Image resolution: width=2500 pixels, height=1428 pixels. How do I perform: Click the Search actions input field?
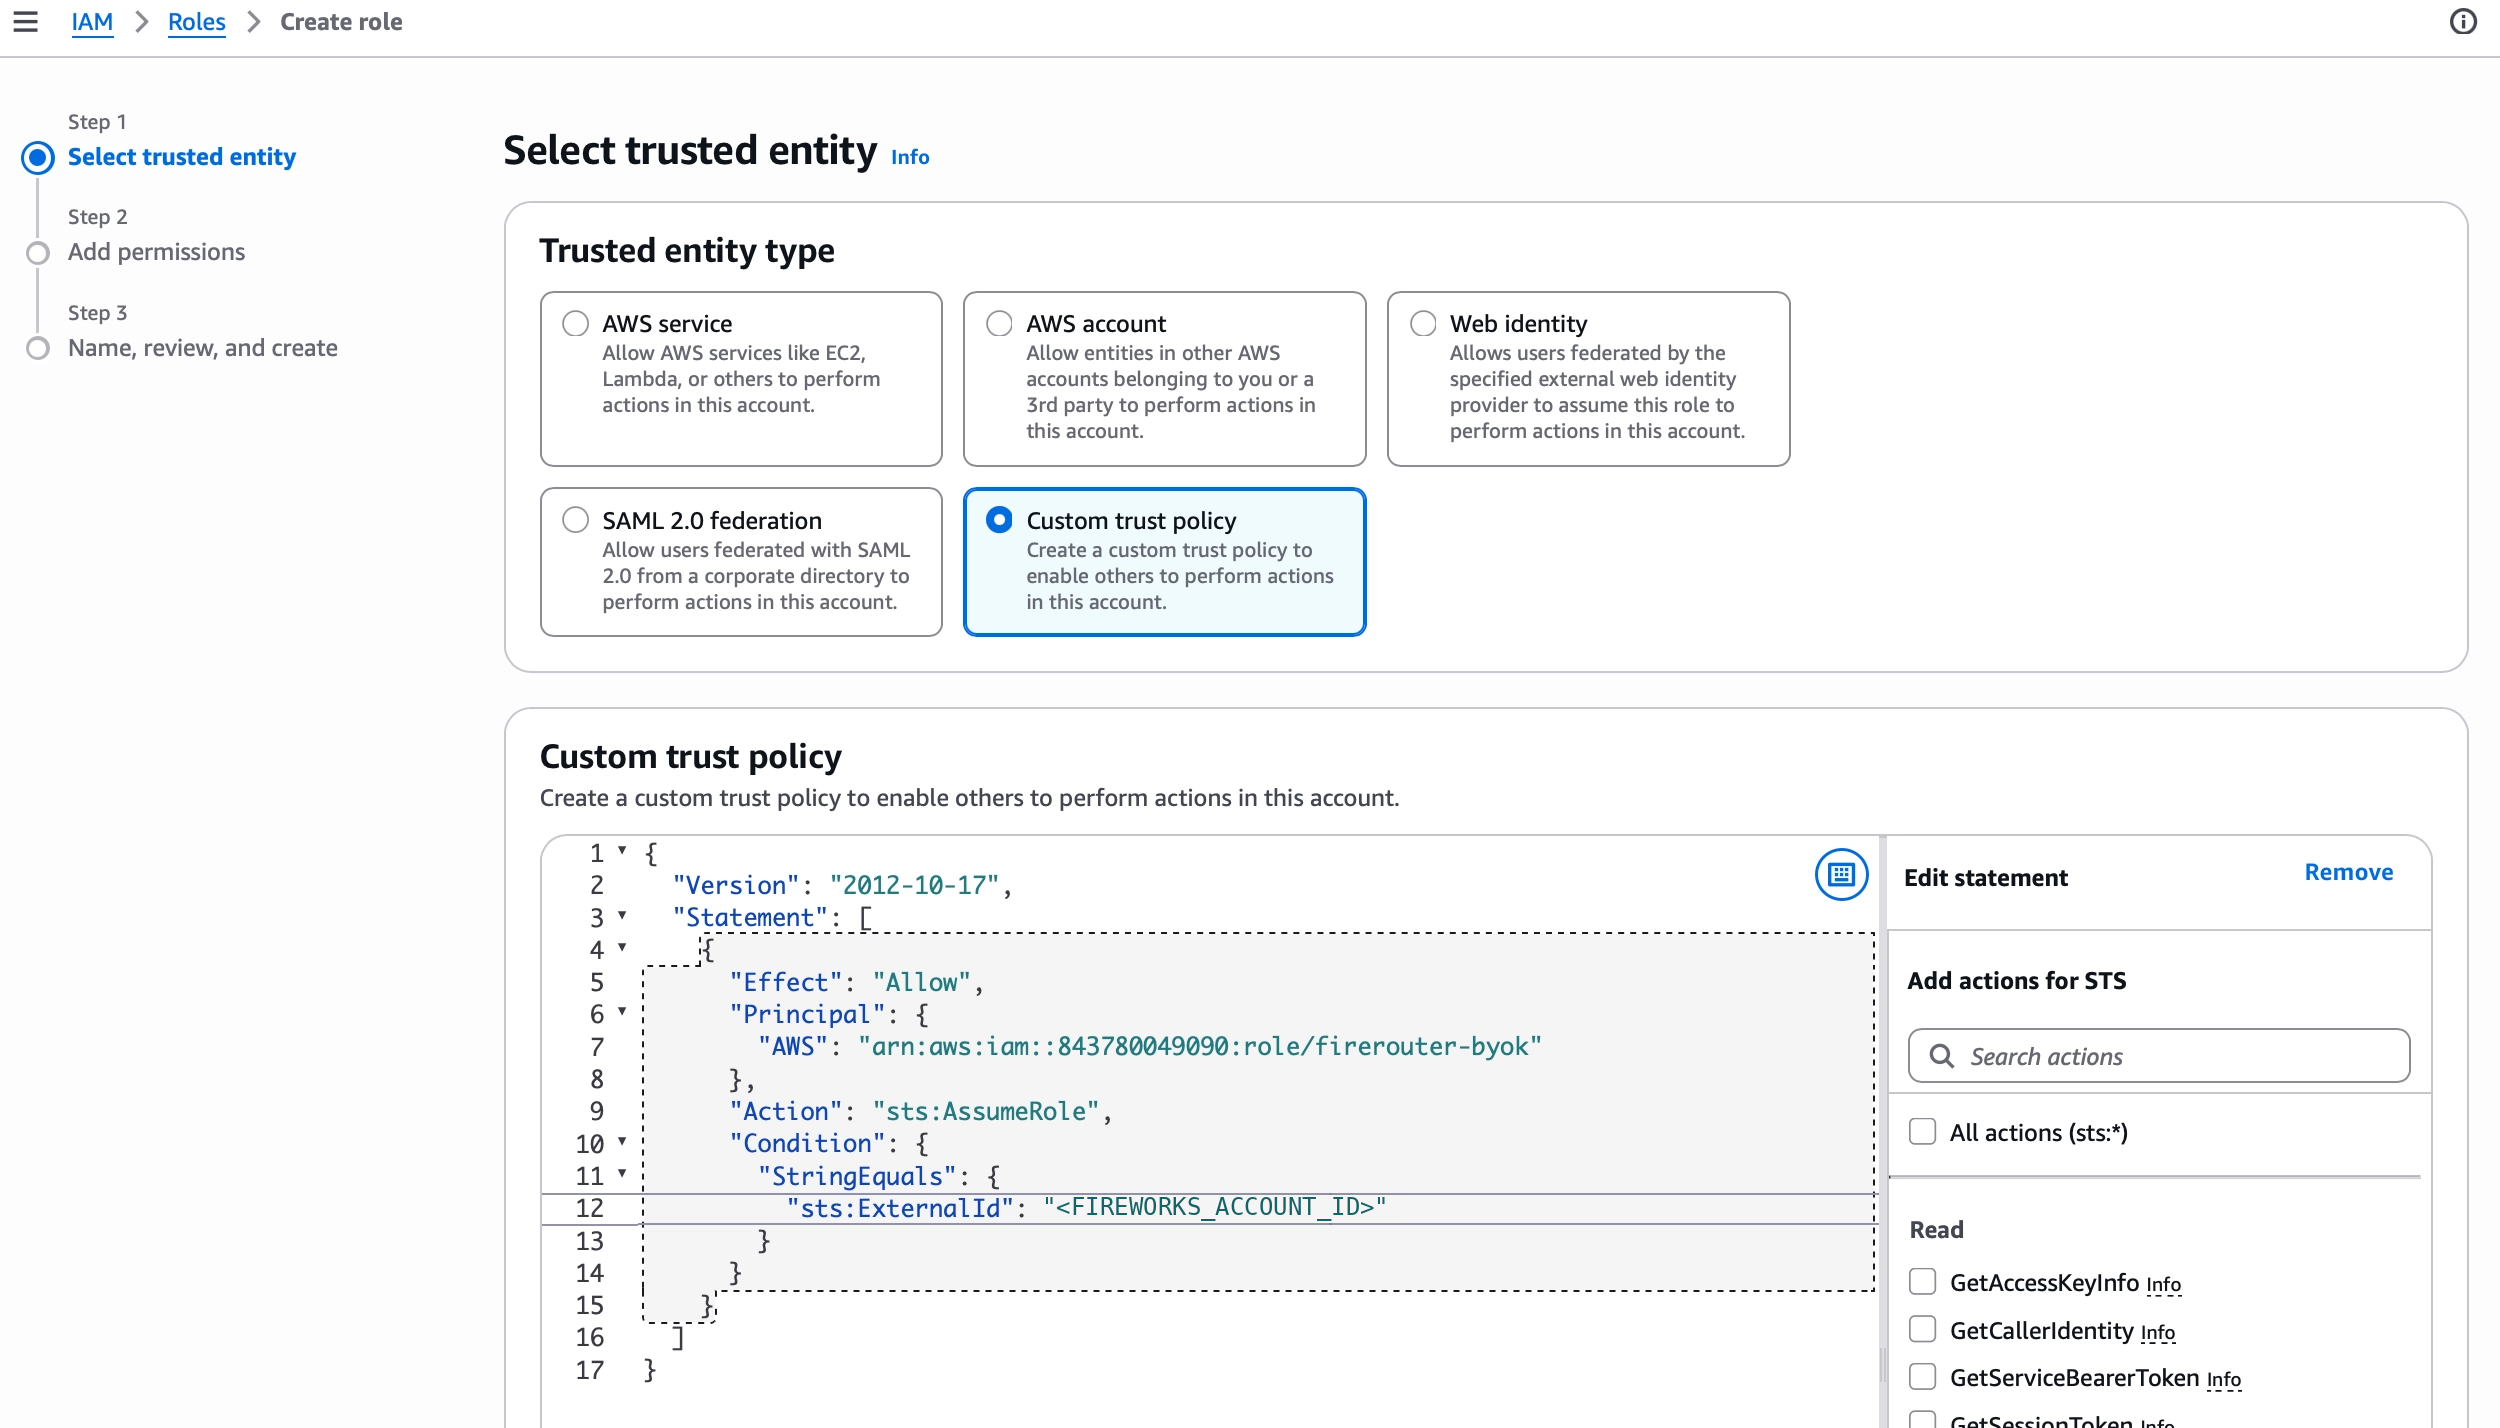point(2159,1056)
